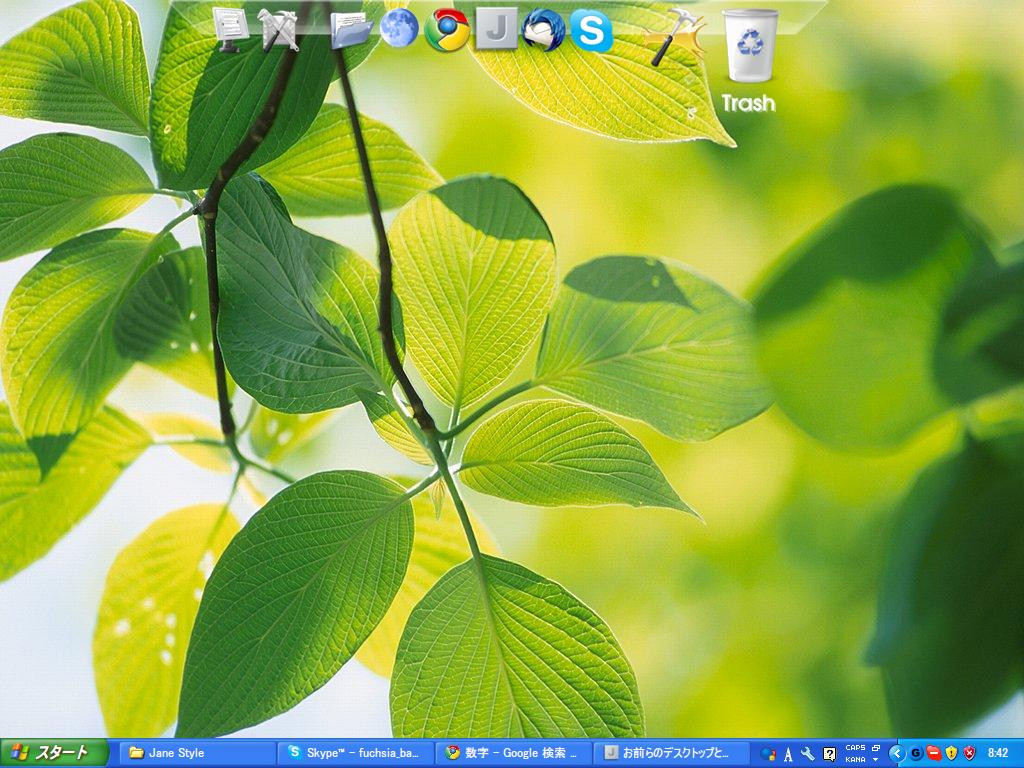Launch the wrench and hammer tools dock icon
1024x768 pixels.
point(278,29)
